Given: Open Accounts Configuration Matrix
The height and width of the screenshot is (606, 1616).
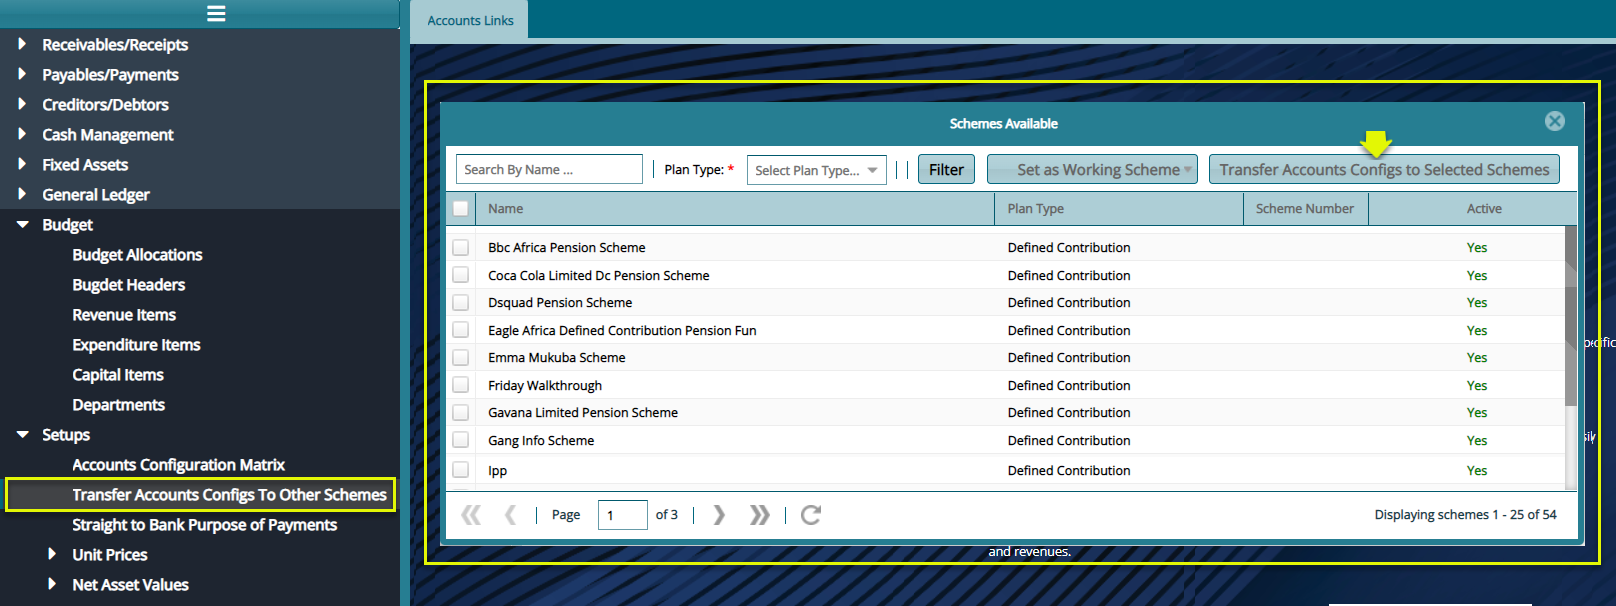Looking at the screenshot, I should pos(178,465).
